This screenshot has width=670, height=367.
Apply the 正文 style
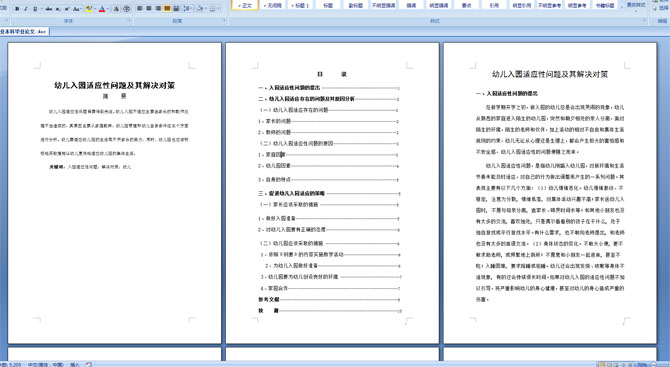click(245, 5)
